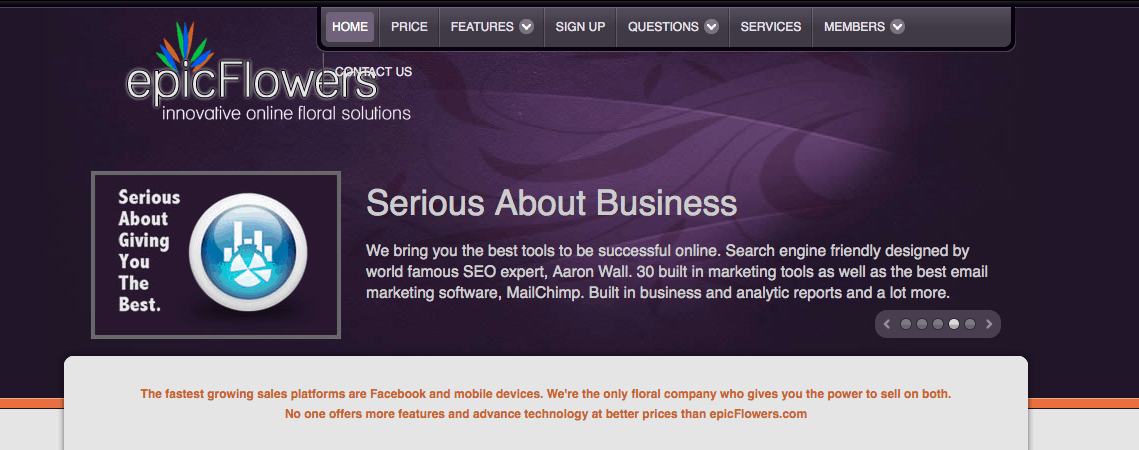This screenshot has height=450, width=1139.
Task: Click the Serious About Business heading
Action: click(551, 203)
